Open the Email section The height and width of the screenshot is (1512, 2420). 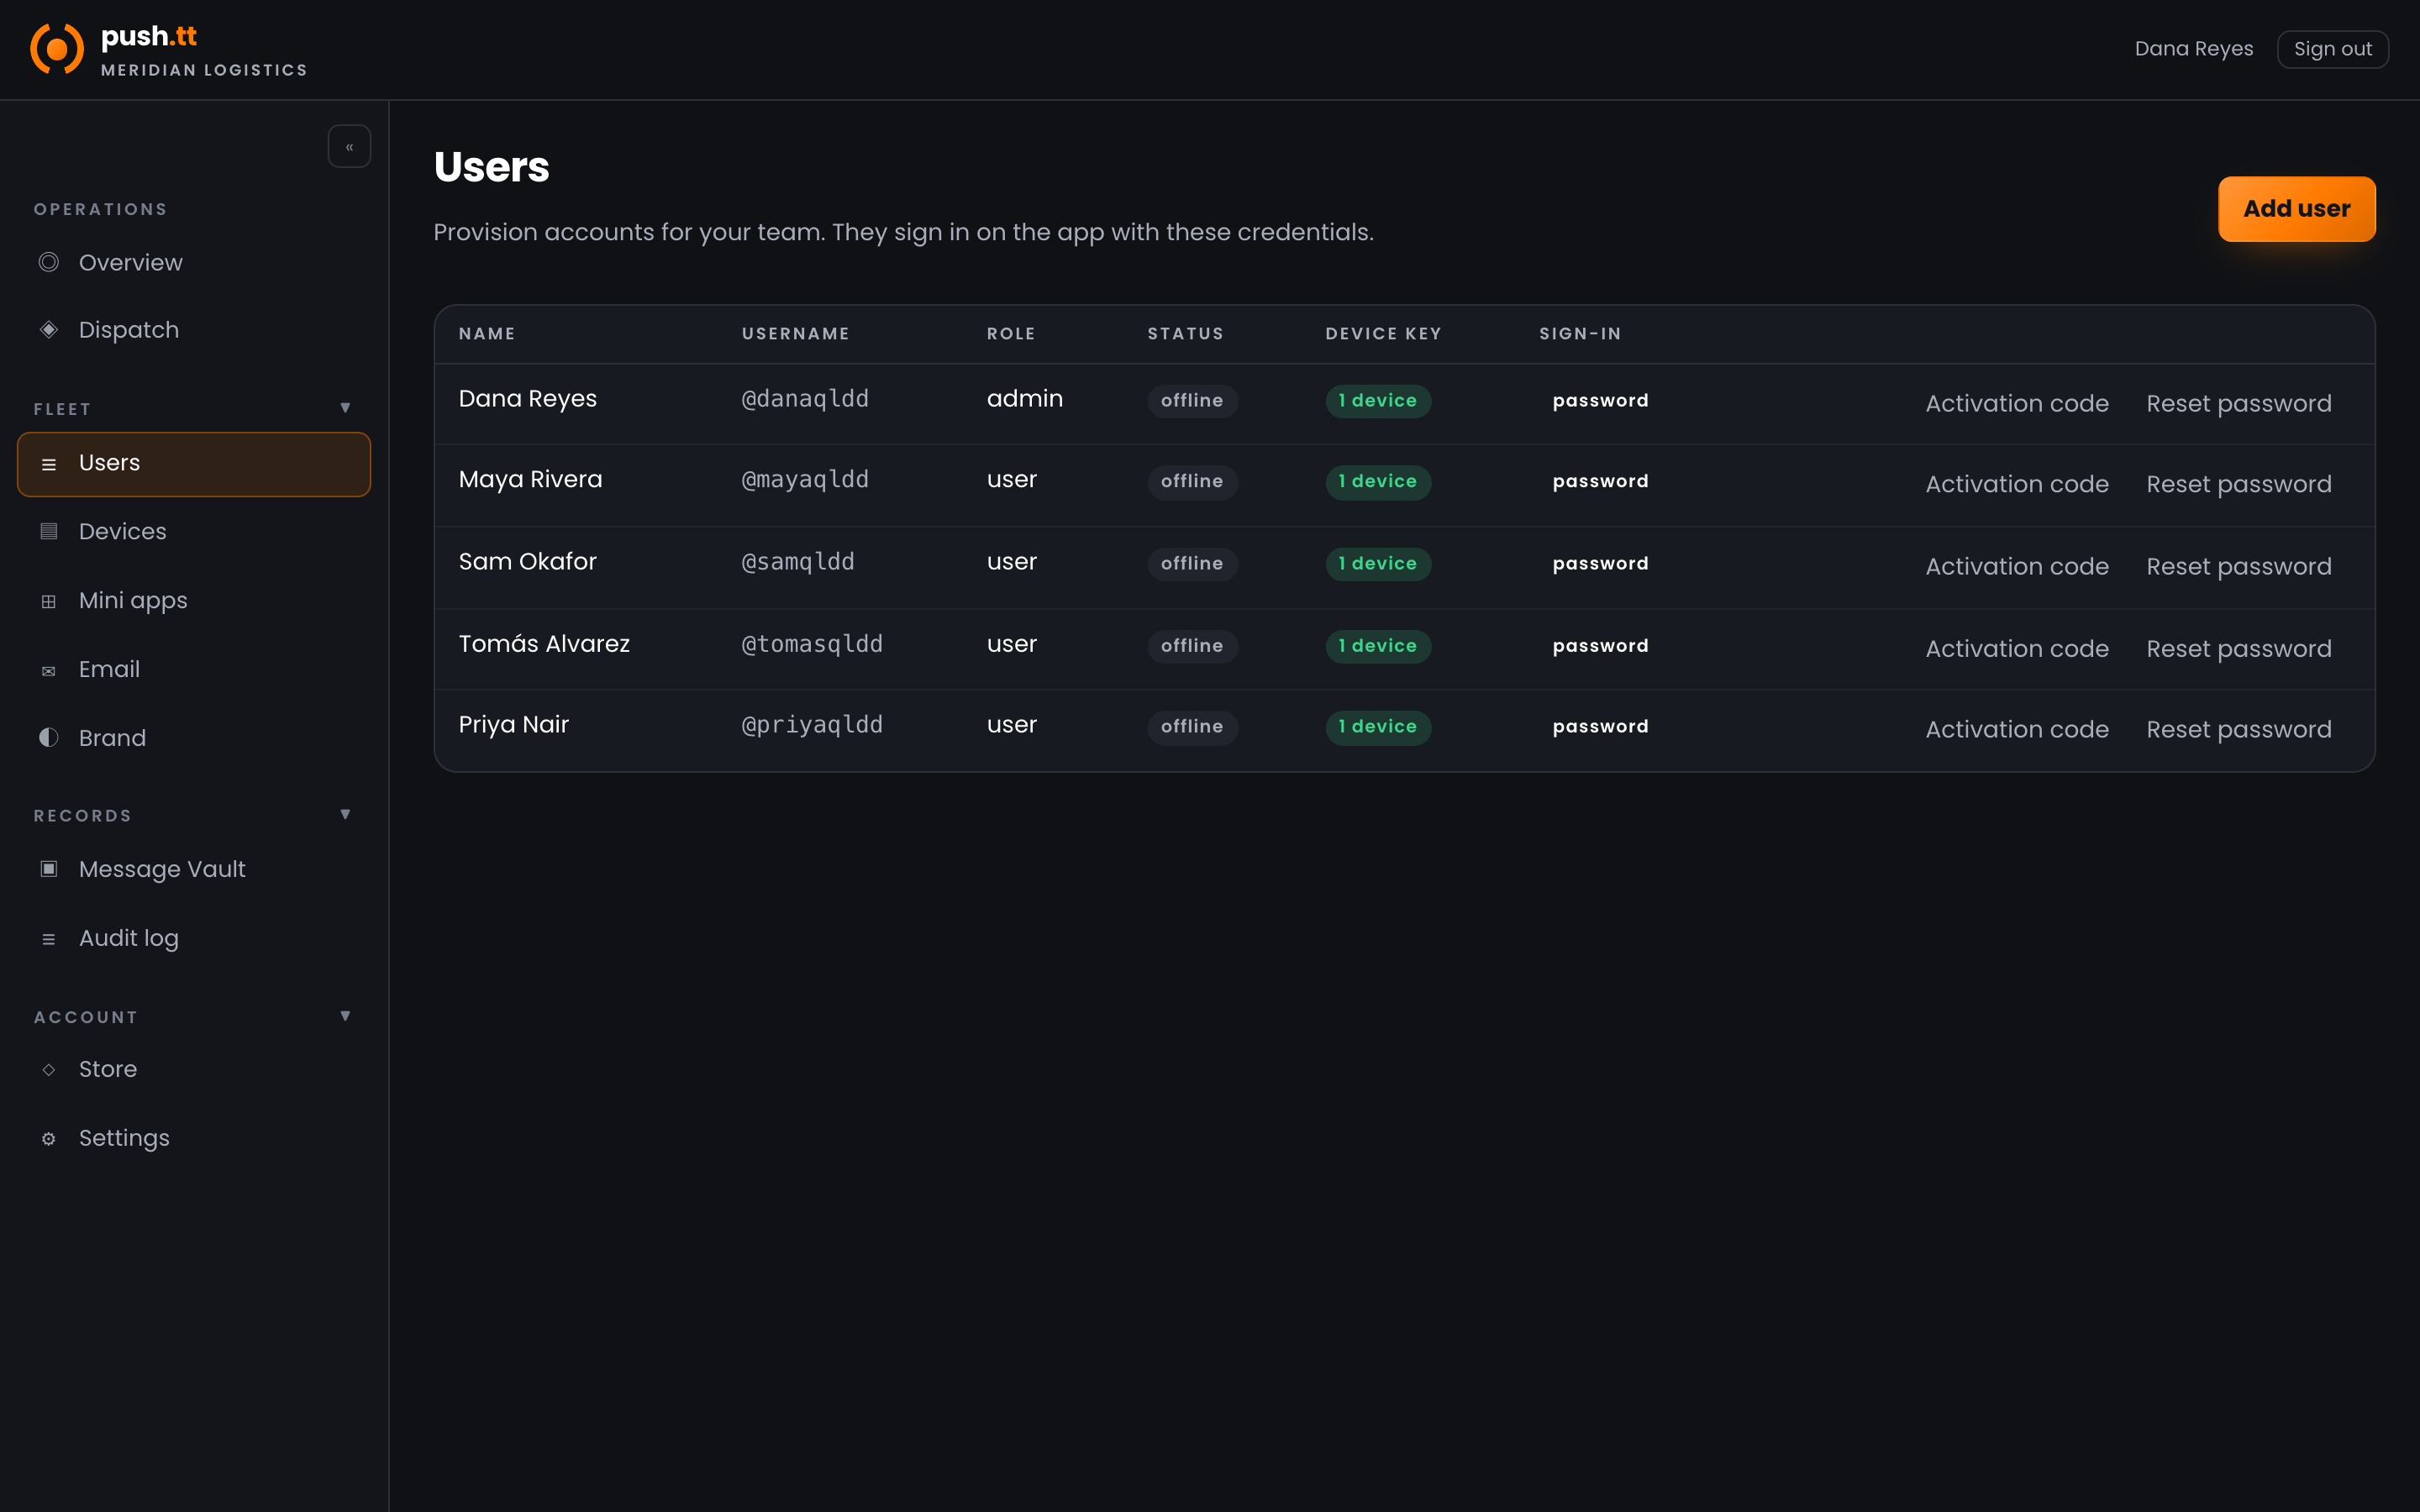[x=194, y=669]
